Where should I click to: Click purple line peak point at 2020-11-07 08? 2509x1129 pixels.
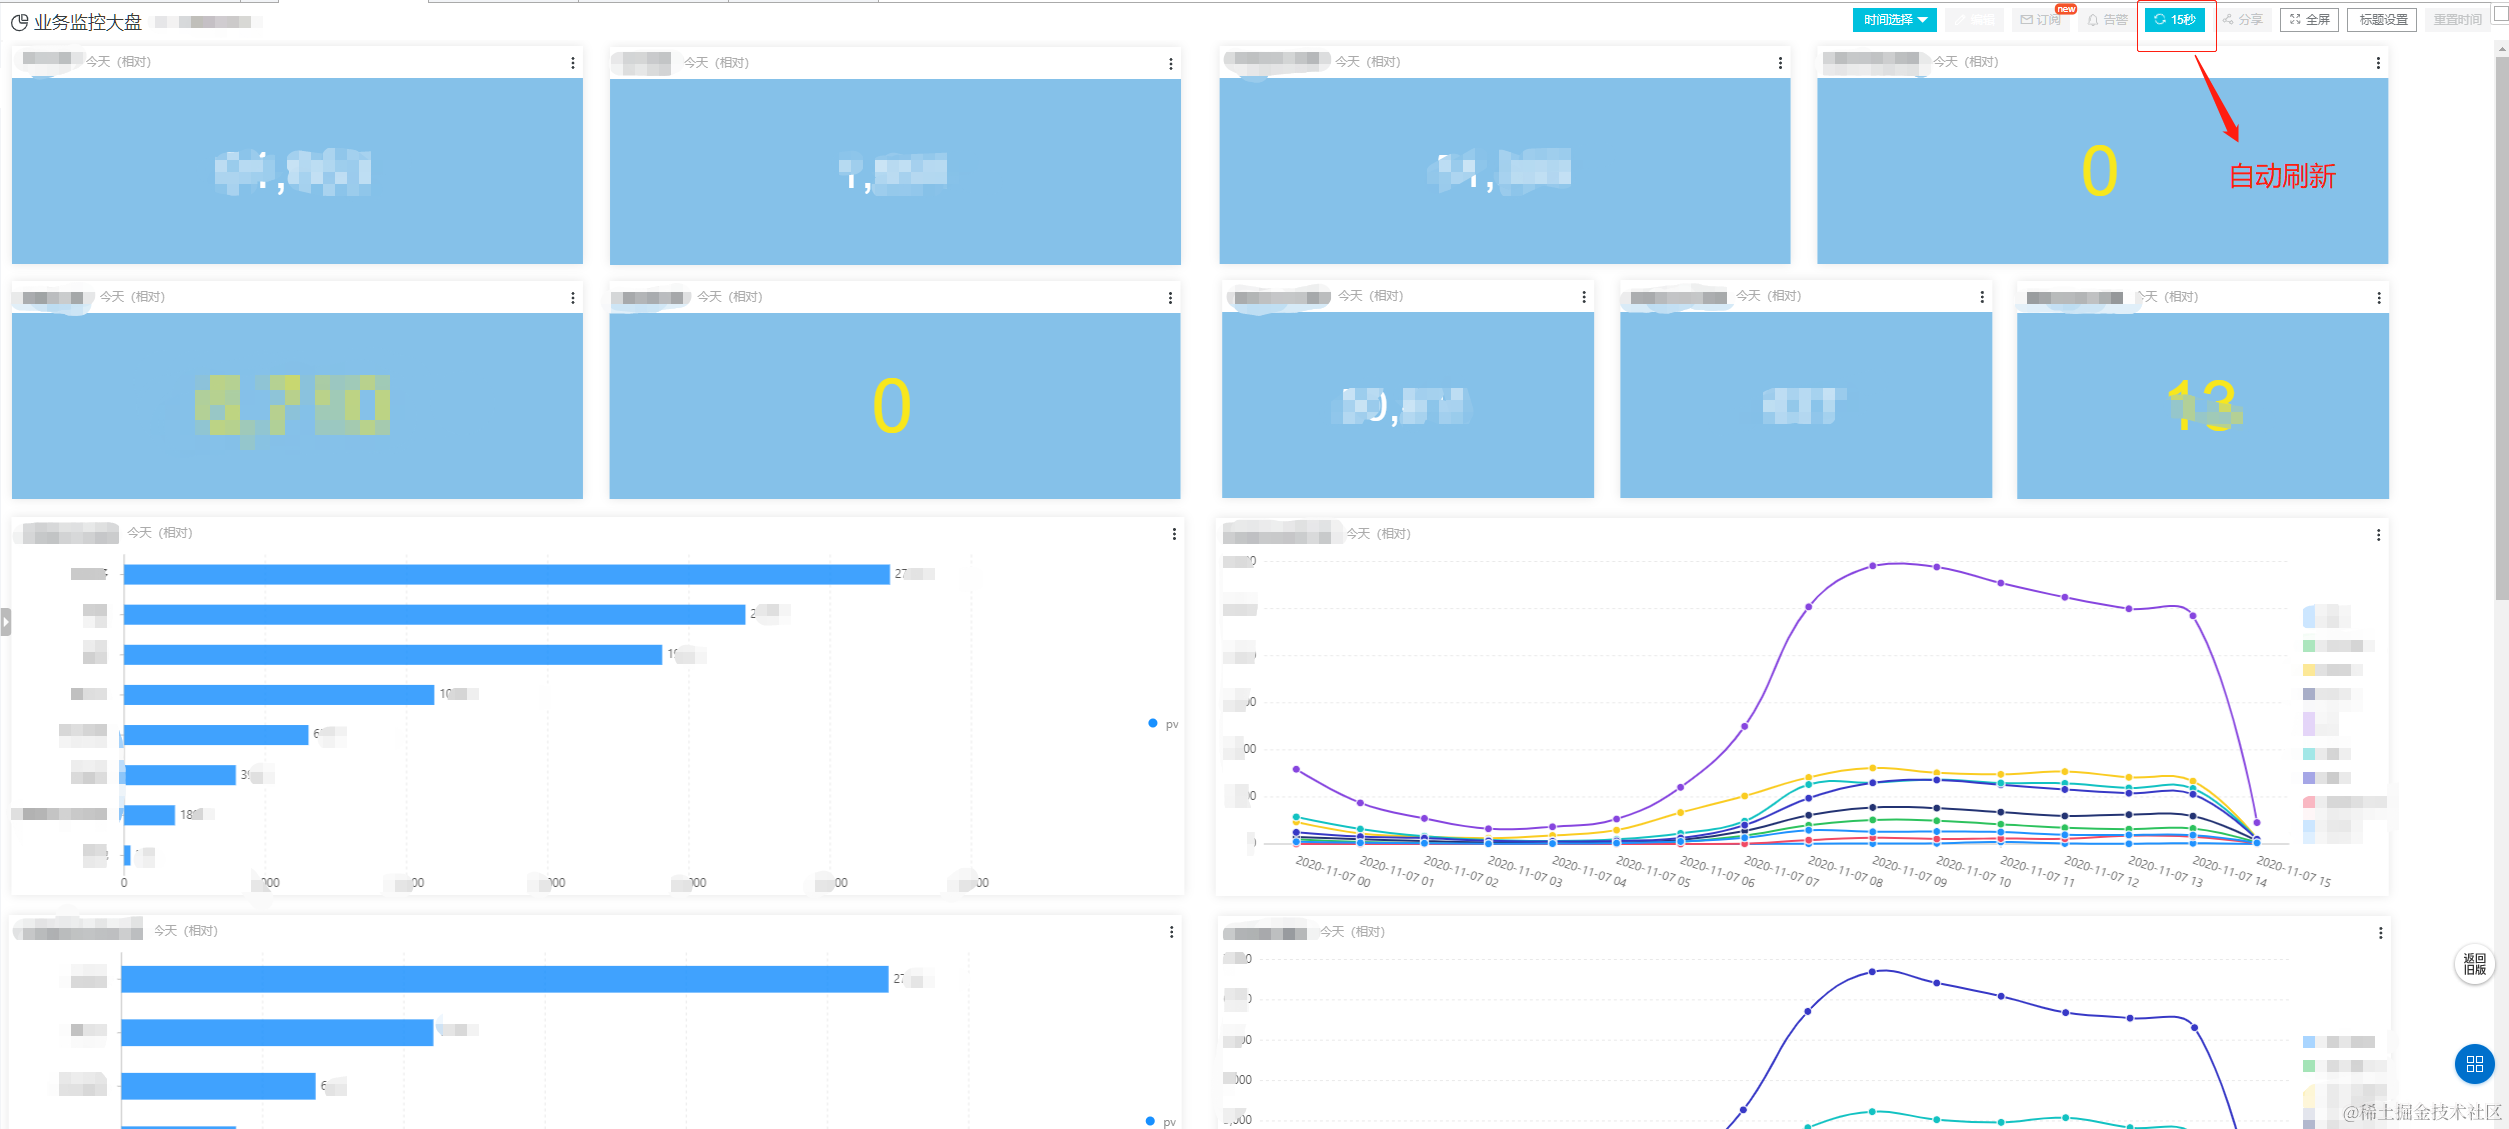tap(1873, 566)
